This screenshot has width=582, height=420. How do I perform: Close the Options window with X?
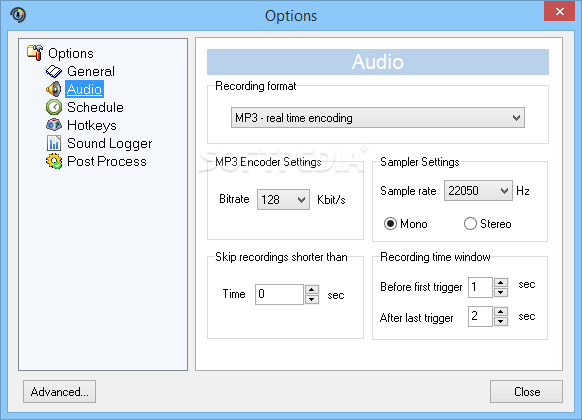point(559,11)
